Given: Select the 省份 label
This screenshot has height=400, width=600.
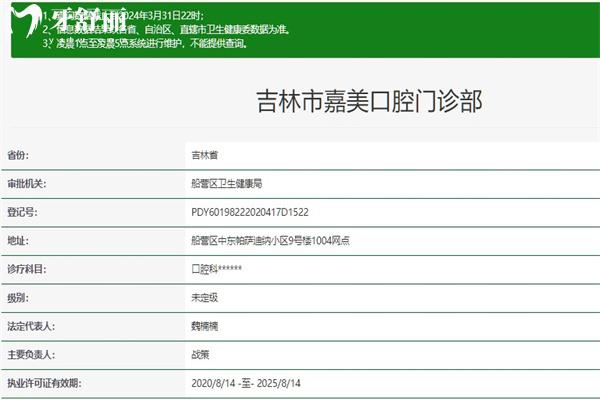Looking at the screenshot, I should coord(18,155).
